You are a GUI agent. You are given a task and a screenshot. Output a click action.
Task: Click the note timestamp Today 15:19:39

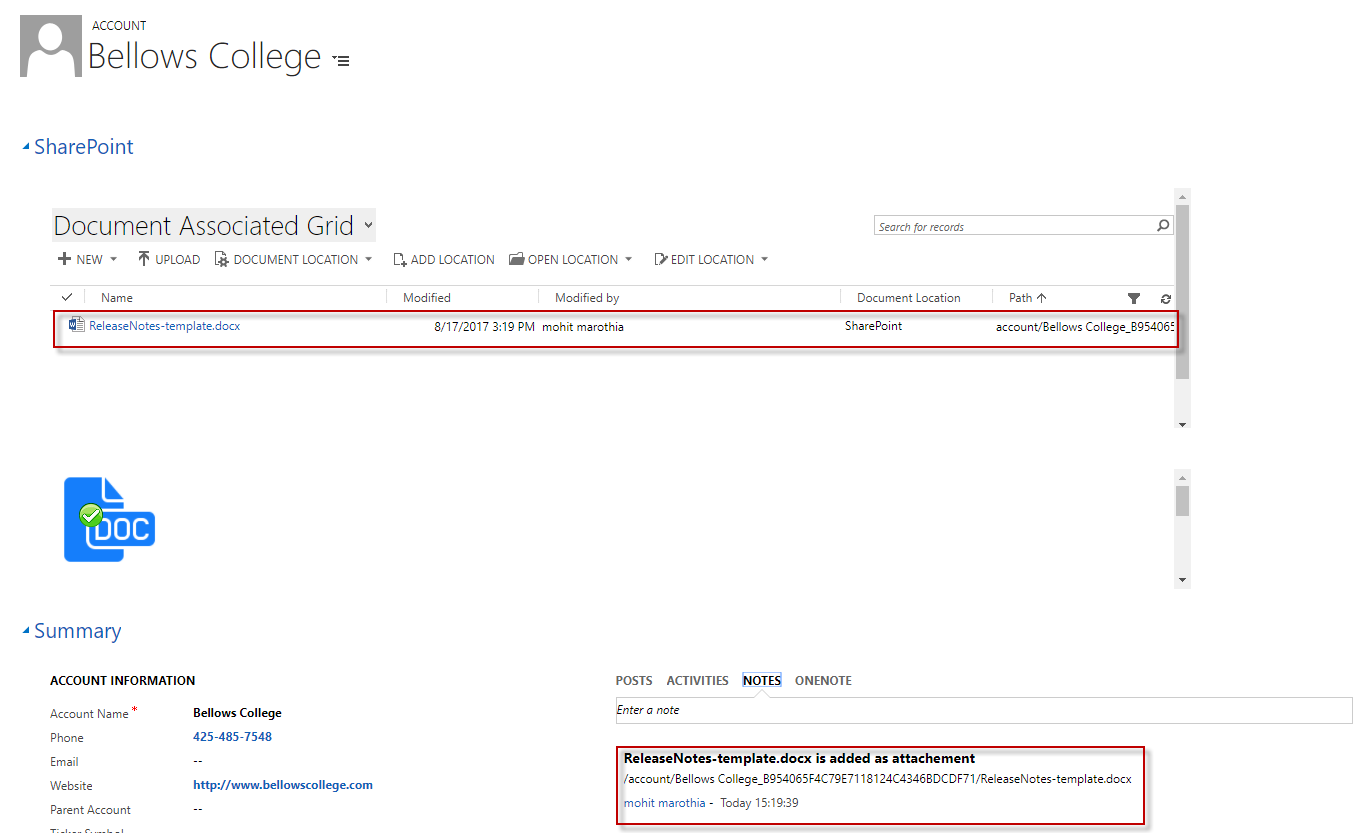pos(759,803)
